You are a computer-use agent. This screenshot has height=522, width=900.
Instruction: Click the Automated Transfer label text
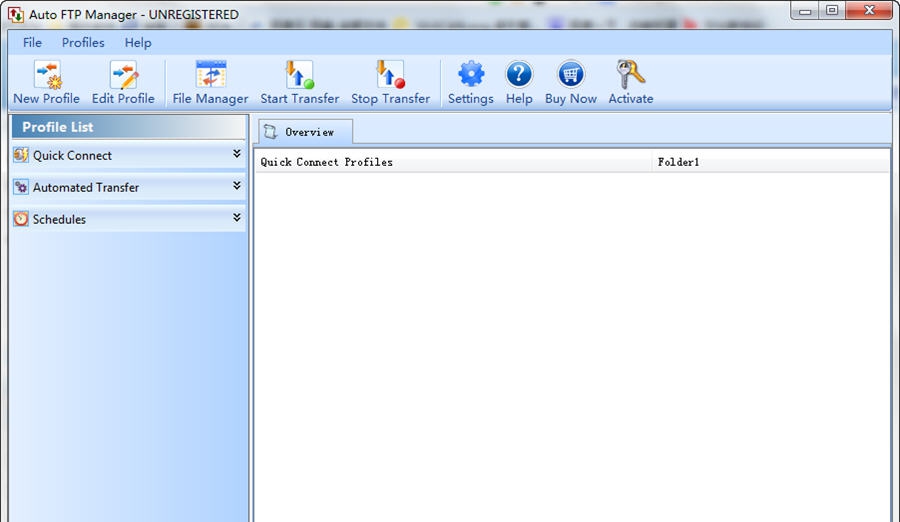tap(86, 187)
